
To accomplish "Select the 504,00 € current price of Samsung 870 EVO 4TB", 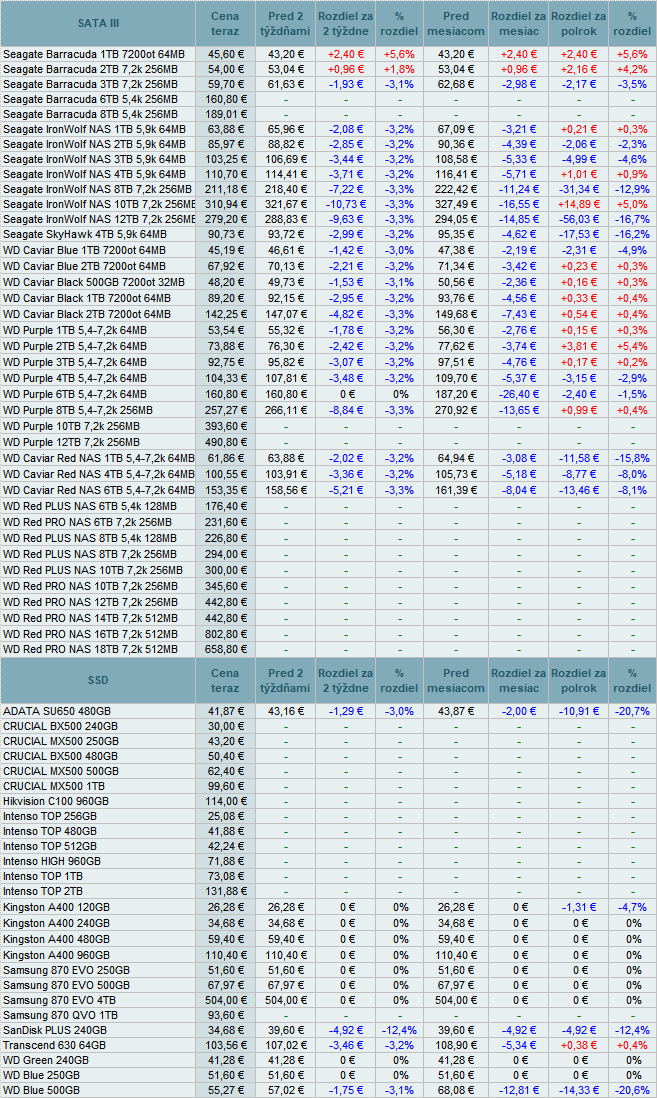I will [x=226, y=1001].
